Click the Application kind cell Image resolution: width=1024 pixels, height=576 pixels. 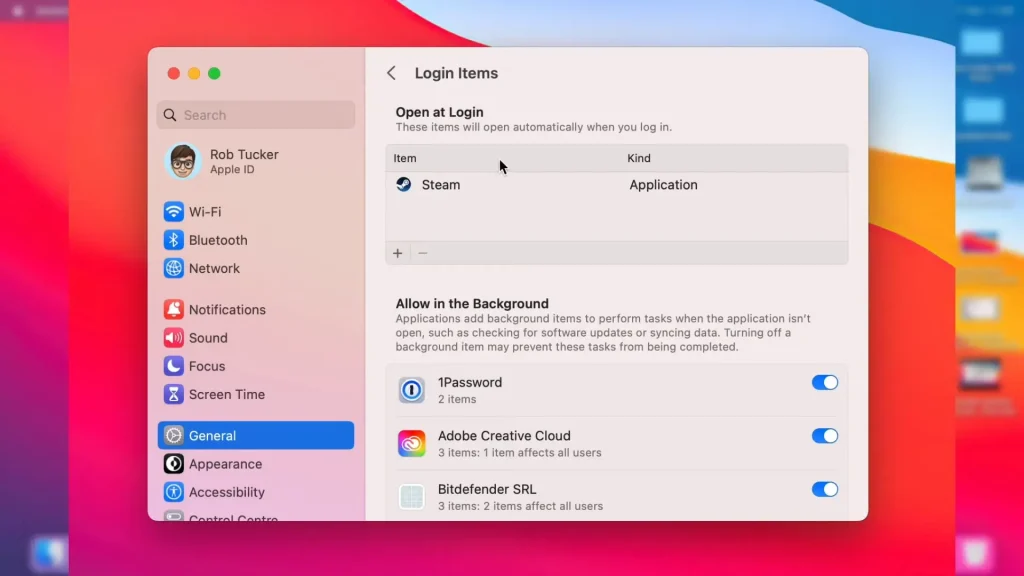(663, 185)
